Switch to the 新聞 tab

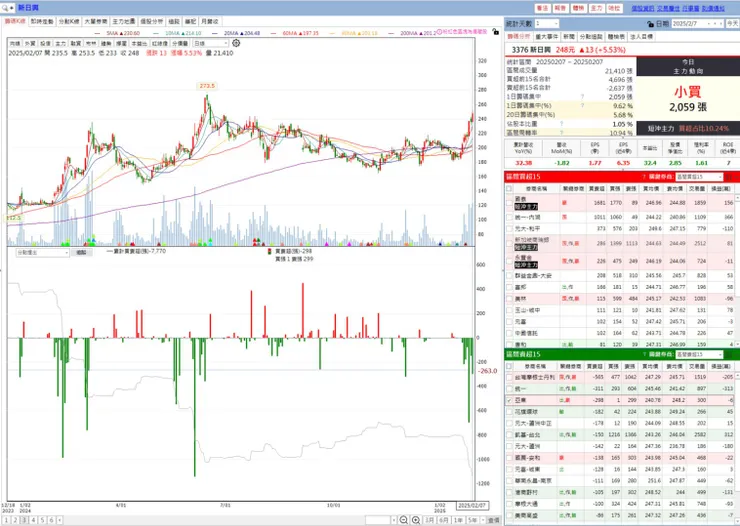point(569,37)
